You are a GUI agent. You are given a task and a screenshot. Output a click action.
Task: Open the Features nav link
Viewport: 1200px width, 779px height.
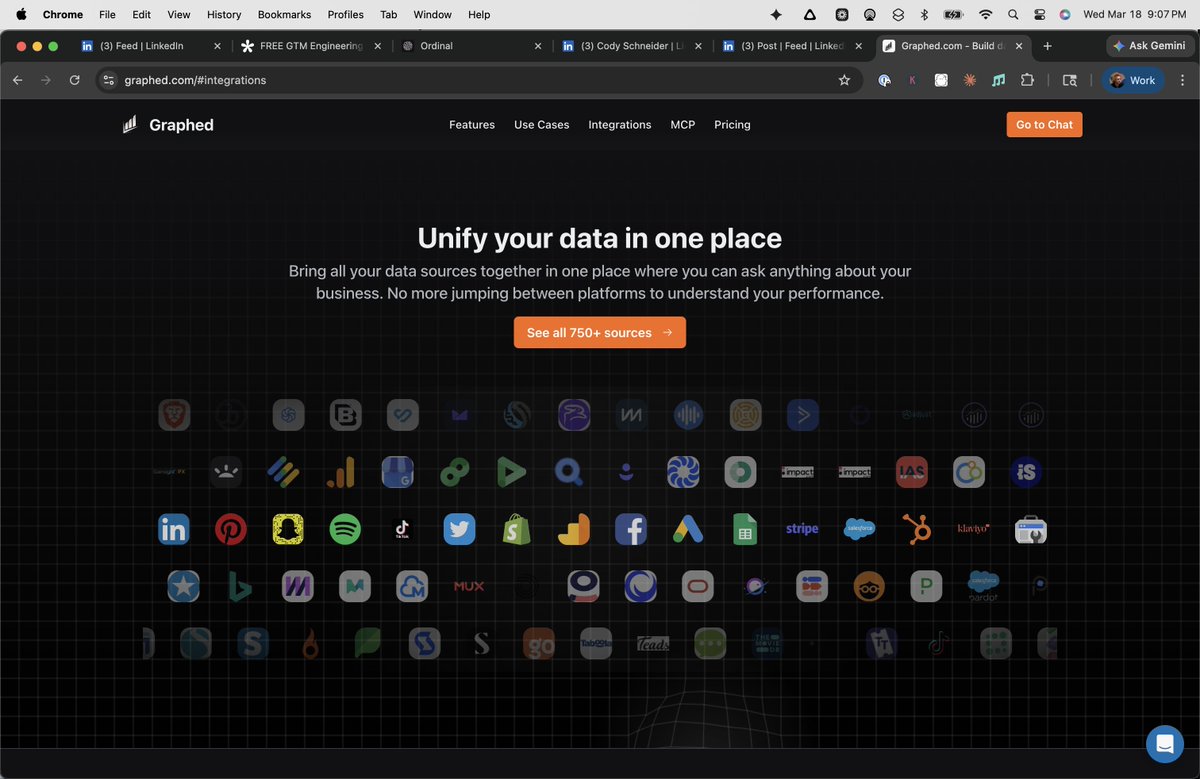[x=472, y=125]
